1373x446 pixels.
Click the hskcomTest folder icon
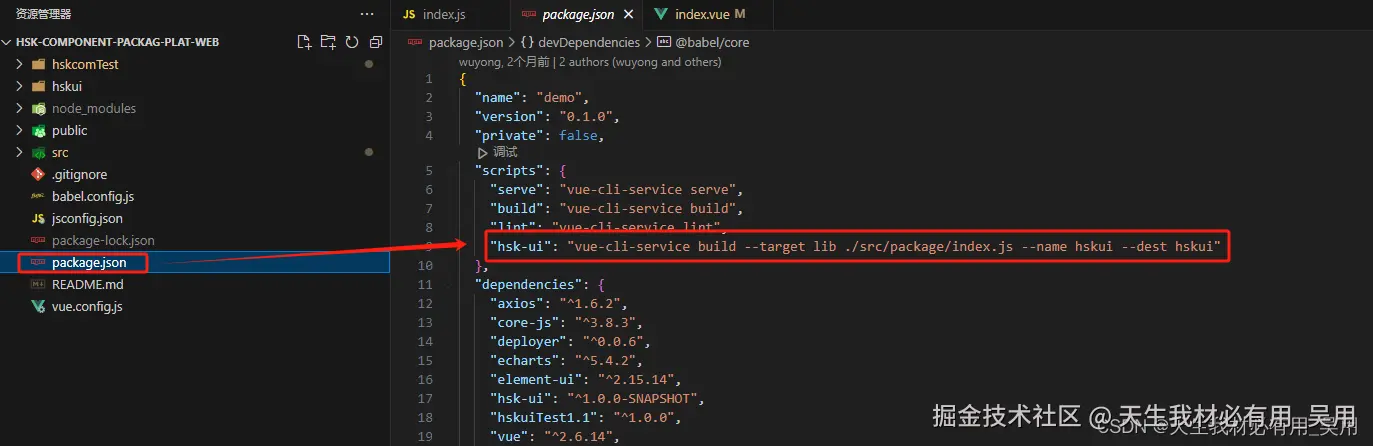[x=39, y=64]
